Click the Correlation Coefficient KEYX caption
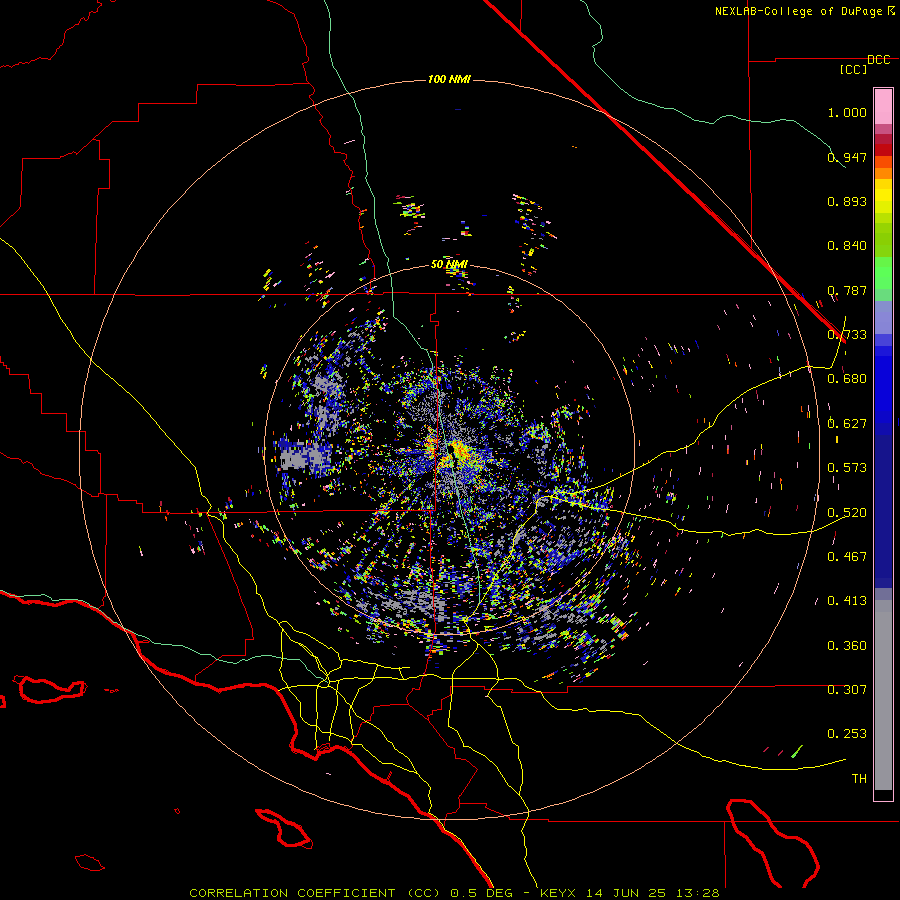 pos(454,893)
